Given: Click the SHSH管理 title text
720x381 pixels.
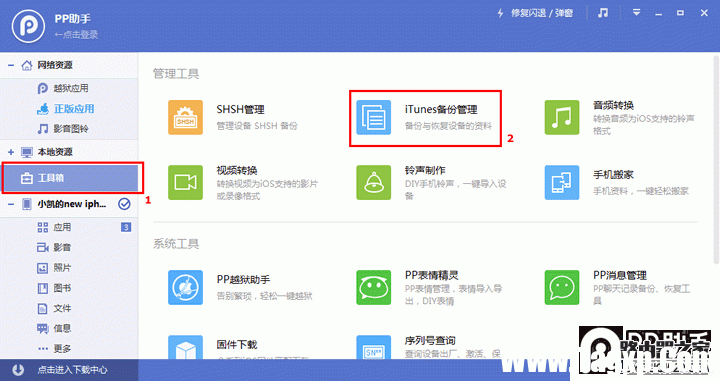Looking at the screenshot, I should 240,110.
